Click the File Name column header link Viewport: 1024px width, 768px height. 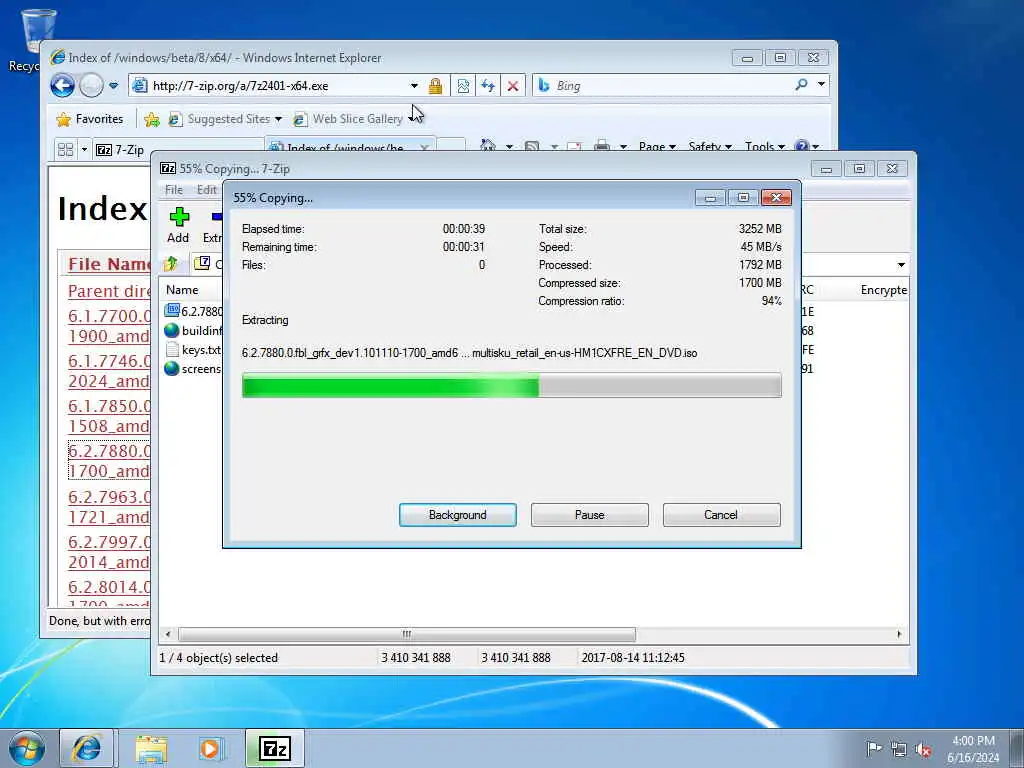coord(109,264)
